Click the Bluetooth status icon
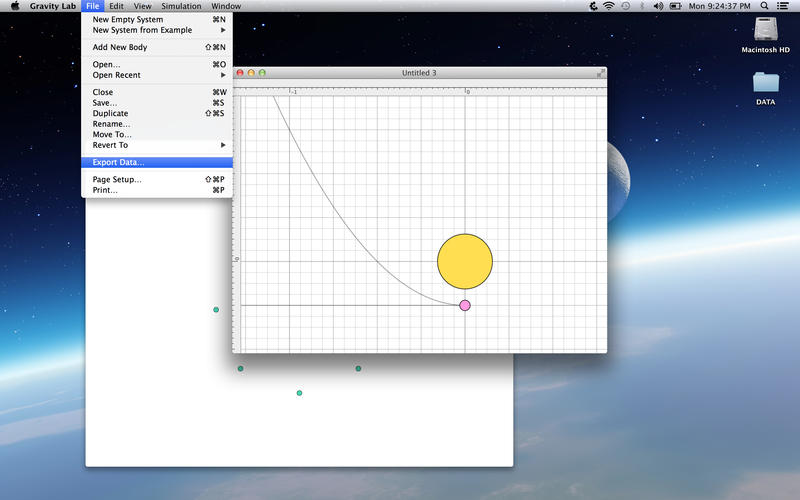The width and height of the screenshot is (800, 500). point(642,6)
